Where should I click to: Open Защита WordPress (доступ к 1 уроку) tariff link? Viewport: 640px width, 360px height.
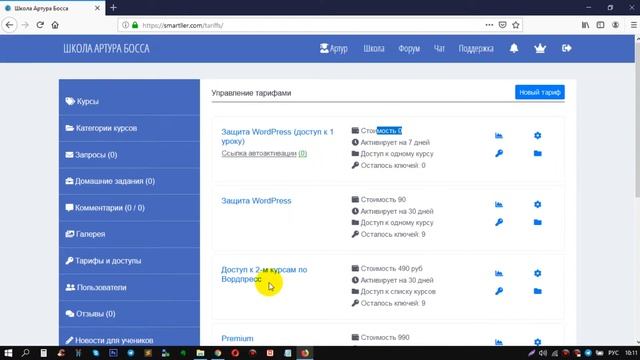[x=277, y=136]
